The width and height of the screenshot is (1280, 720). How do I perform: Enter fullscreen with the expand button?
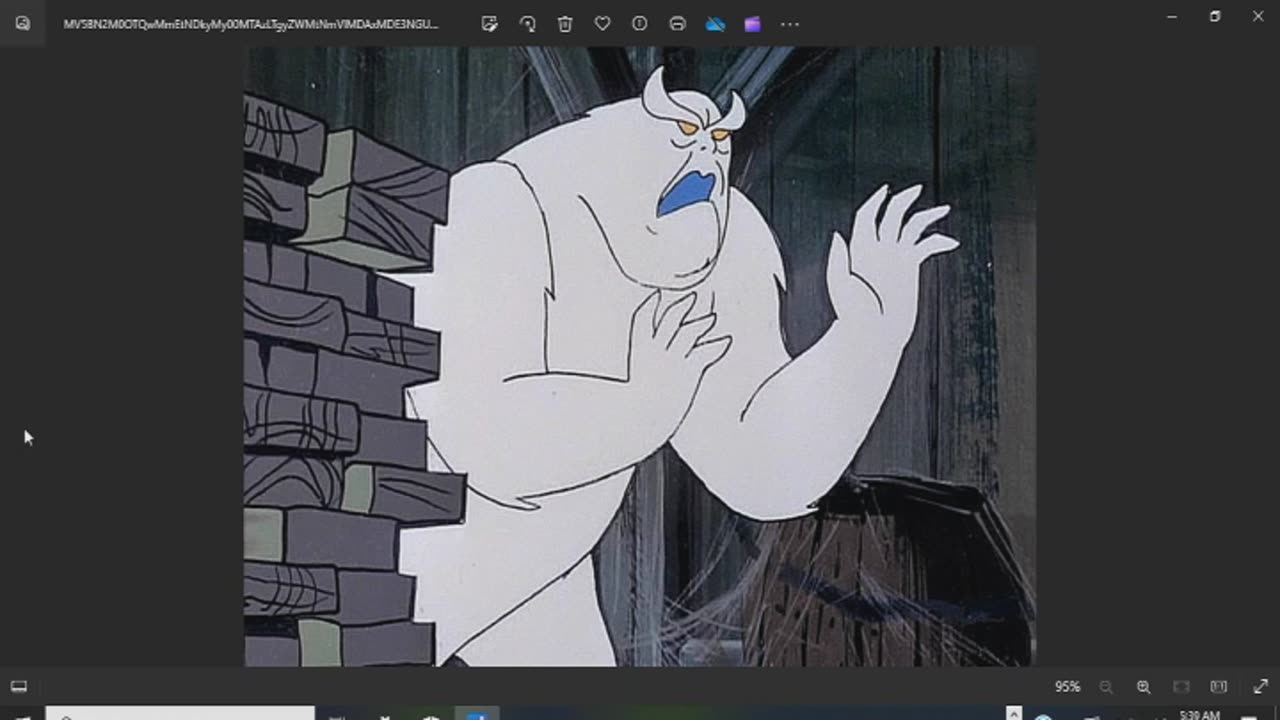1260,686
